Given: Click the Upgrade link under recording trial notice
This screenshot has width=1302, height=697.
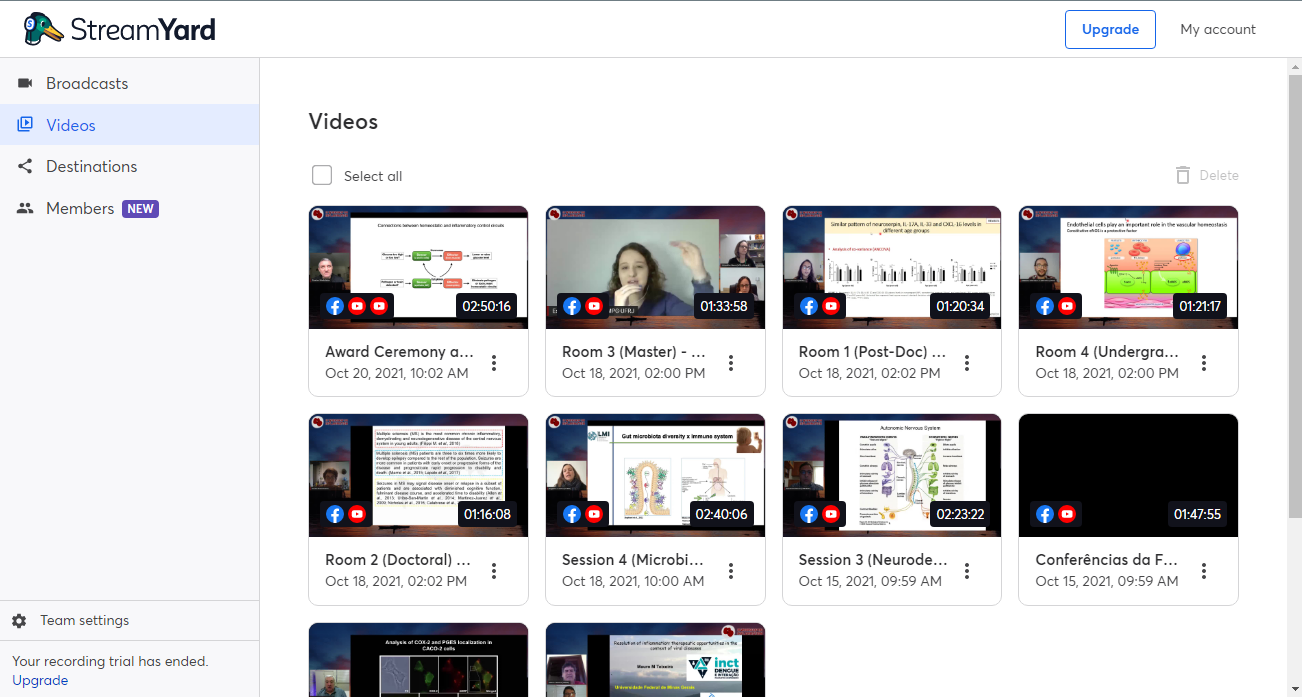Looking at the screenshot, I should tap(40, 680).
